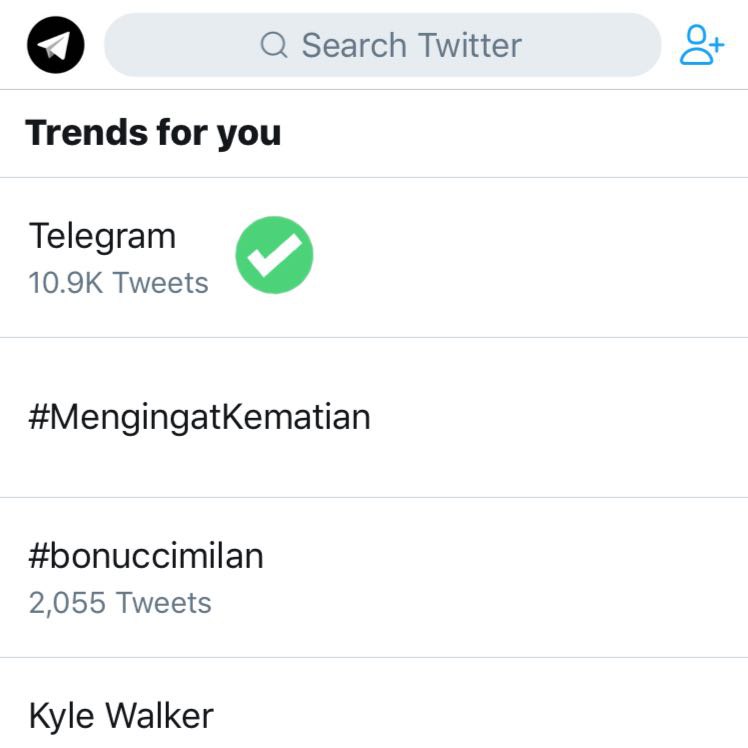Viewport: 748px width, 748px height.
Task: Focus the Search Twitter field
Action: click(x=383, y=46)
